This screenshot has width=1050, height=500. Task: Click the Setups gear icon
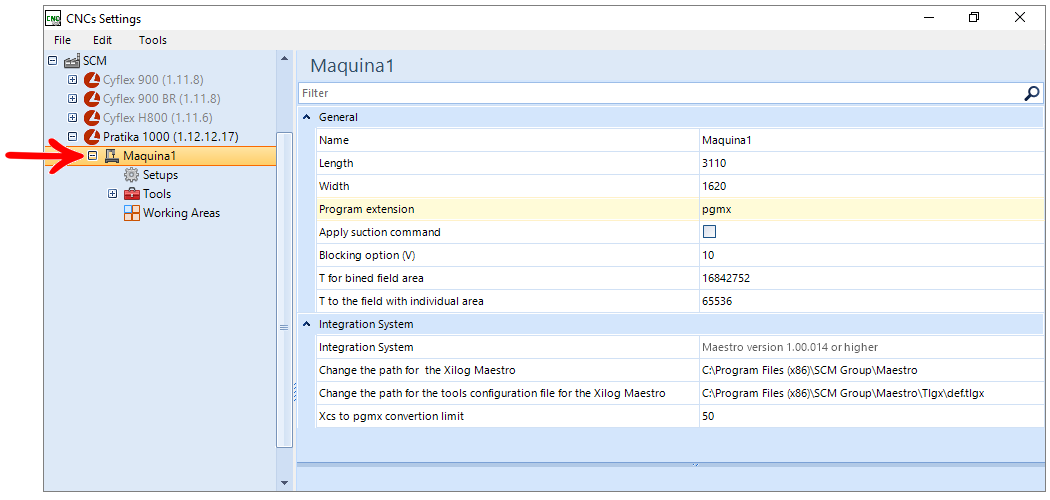131,175
